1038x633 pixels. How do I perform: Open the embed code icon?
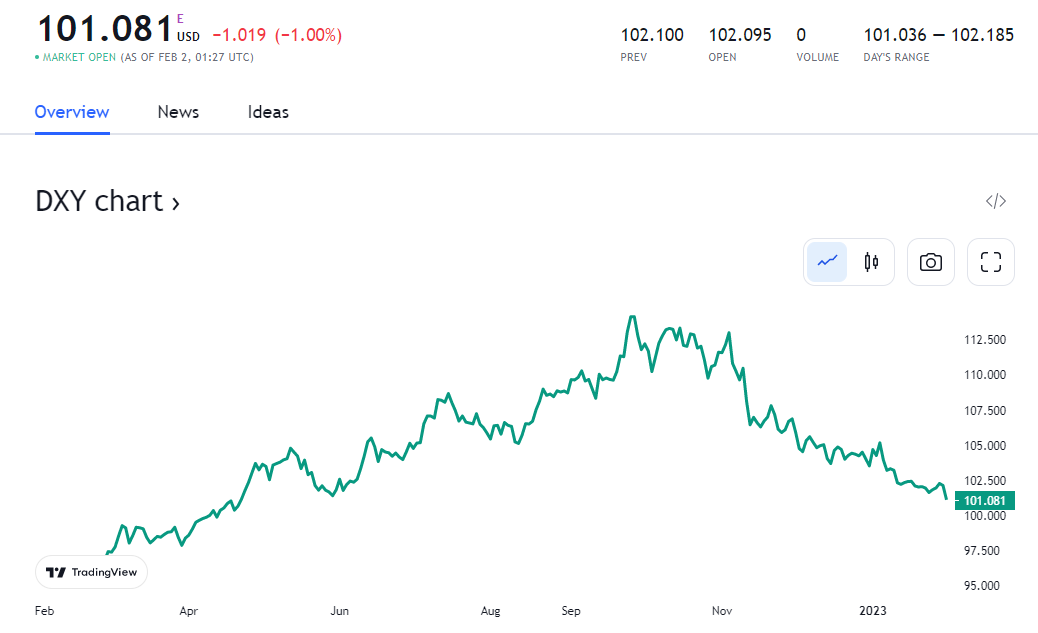click(995, 201)
